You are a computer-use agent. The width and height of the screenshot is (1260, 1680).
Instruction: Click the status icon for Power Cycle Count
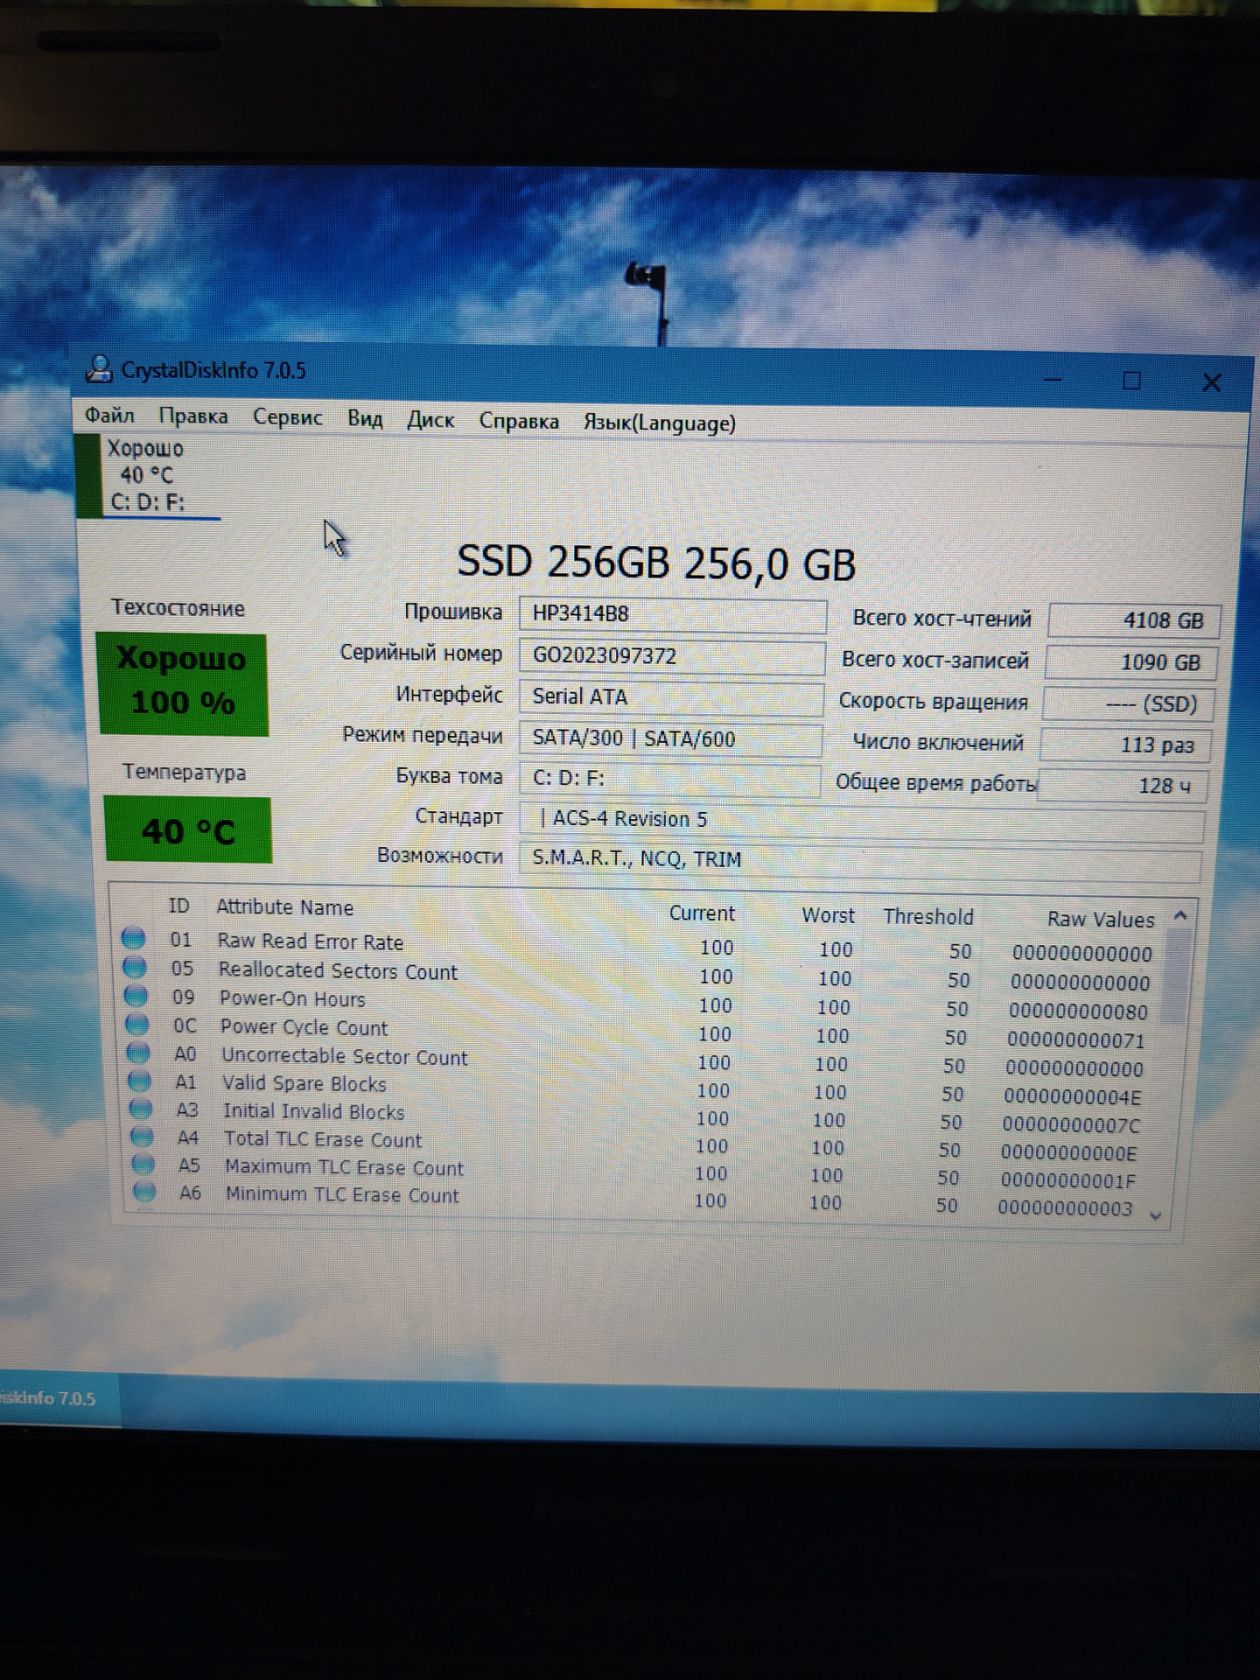[137, 1024]
